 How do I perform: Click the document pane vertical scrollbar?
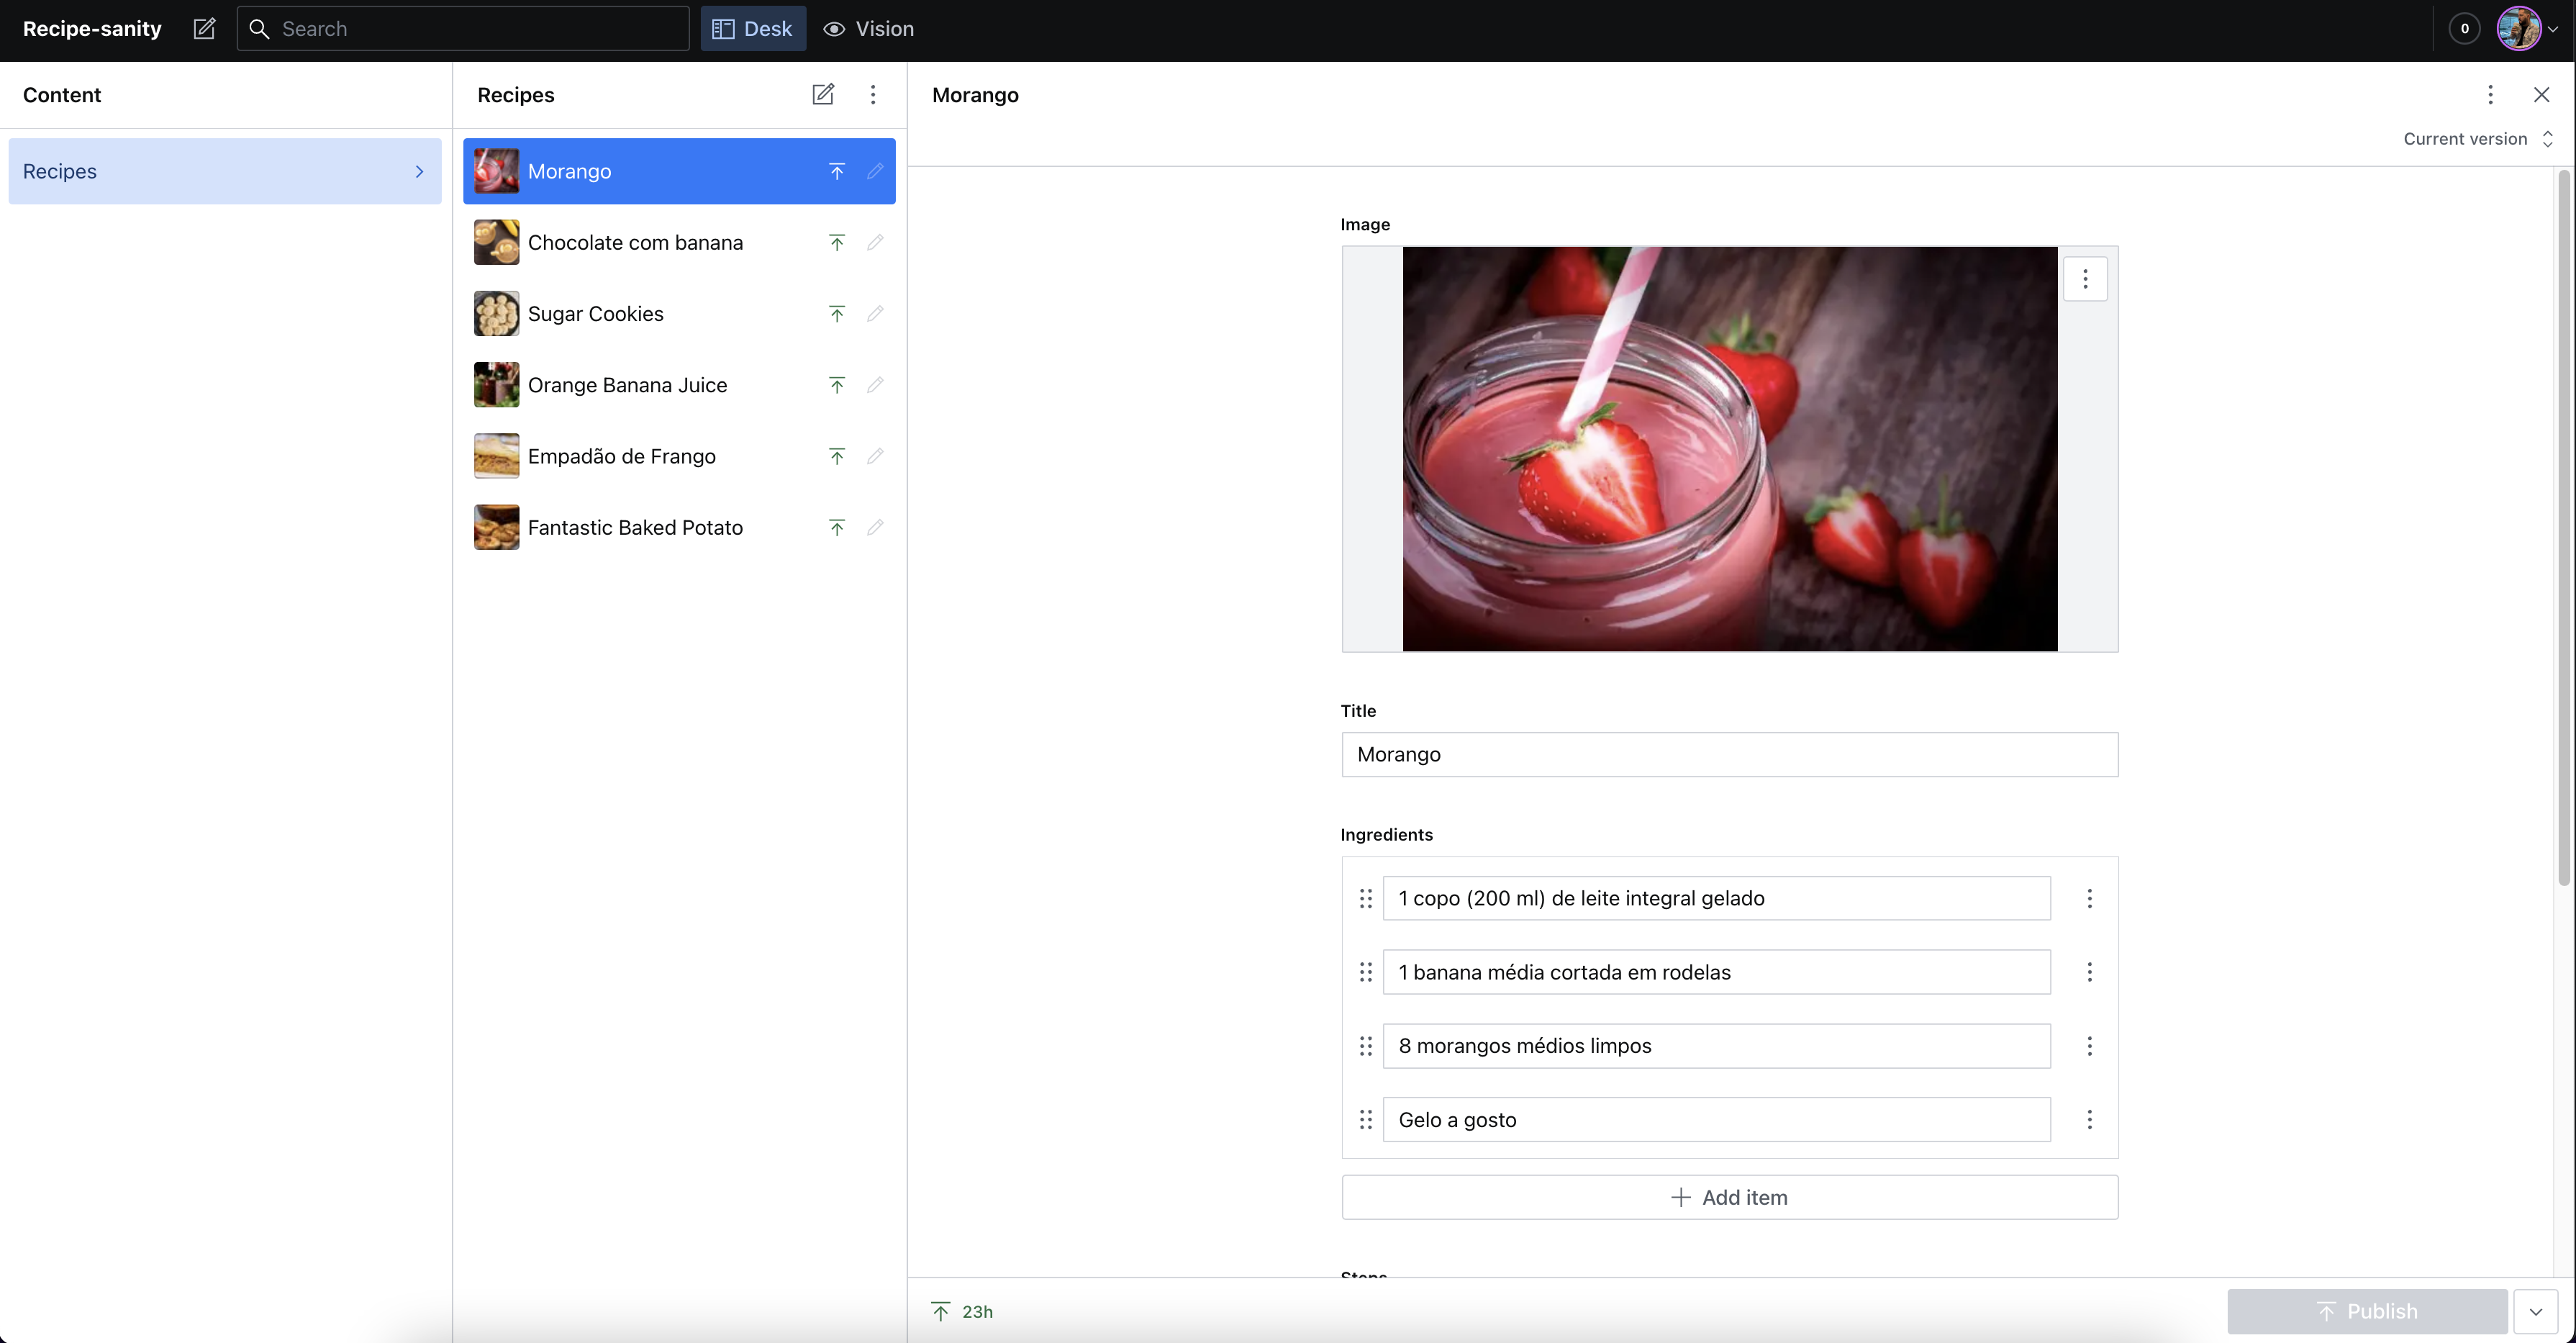pos(2564,528)
